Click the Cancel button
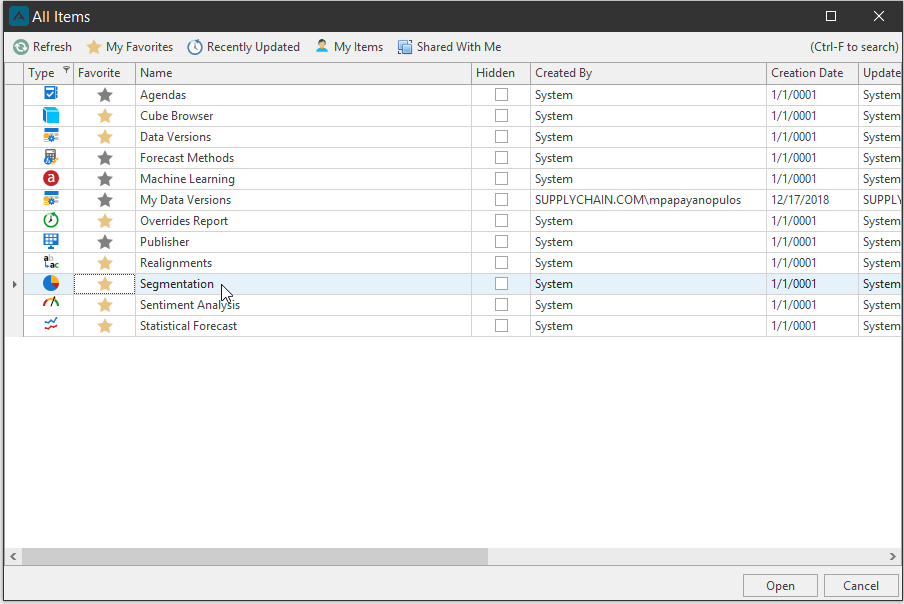The width and height of the screenshot is (904, 604). [861, 586]
